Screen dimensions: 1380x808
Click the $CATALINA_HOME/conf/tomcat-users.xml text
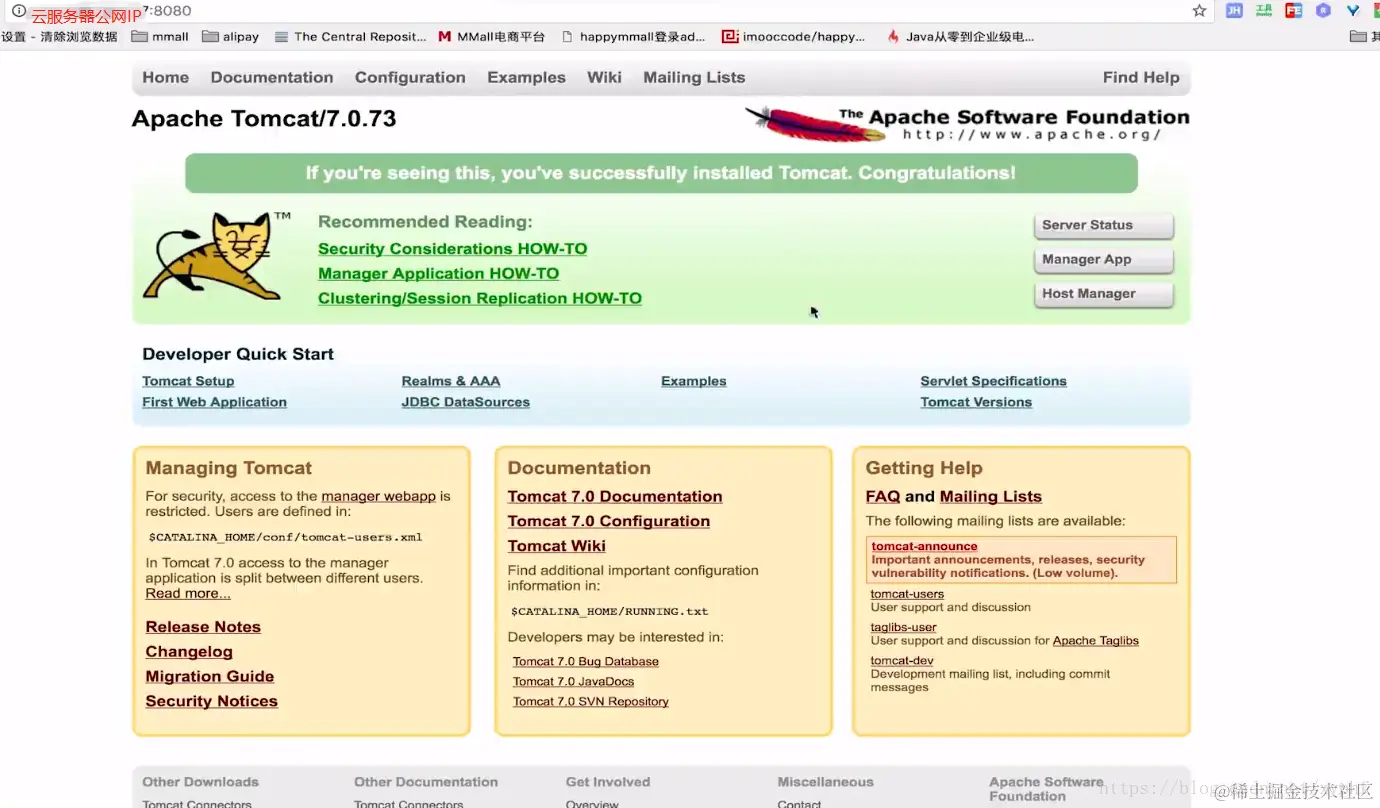pos(285,537)
